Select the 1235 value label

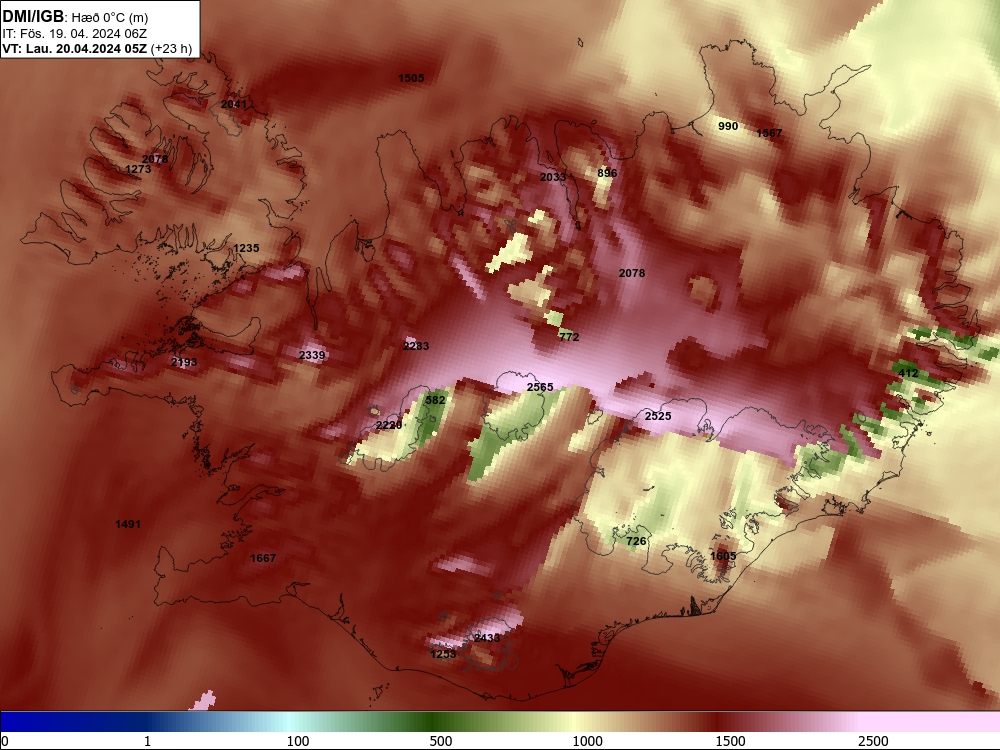point(246,248)
